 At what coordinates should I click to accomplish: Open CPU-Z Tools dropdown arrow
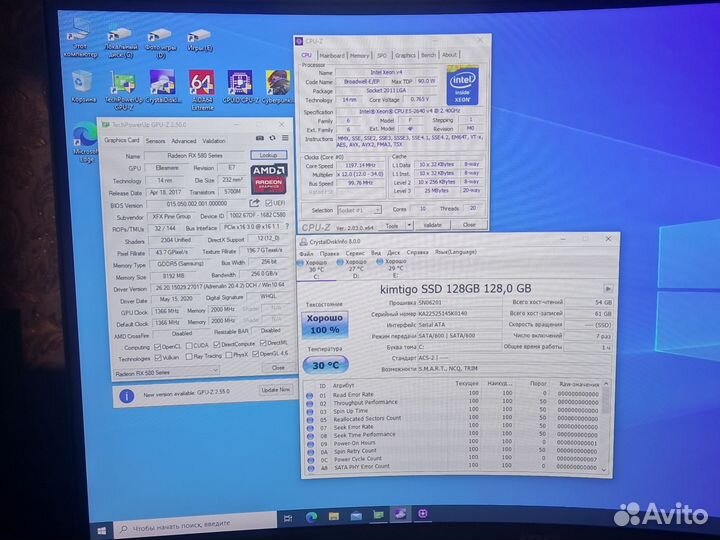tap(409, 225)
